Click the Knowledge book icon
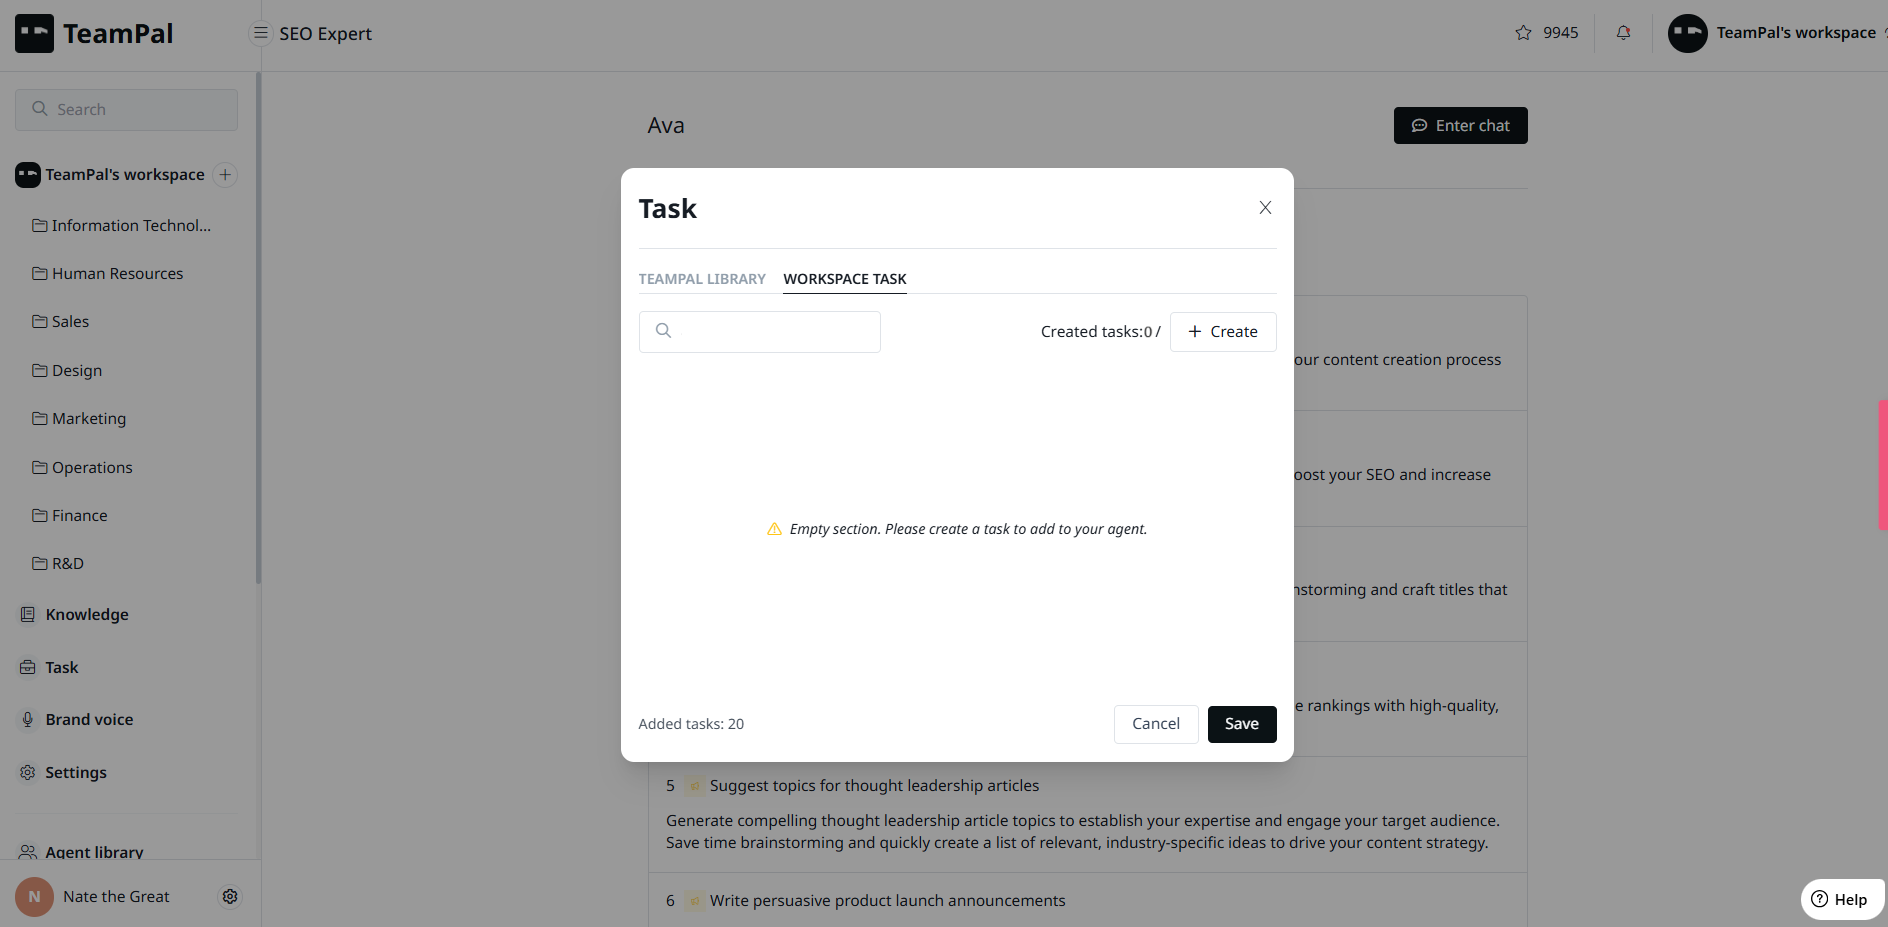The image size is (1888, 927). click(x=28, y=615)
